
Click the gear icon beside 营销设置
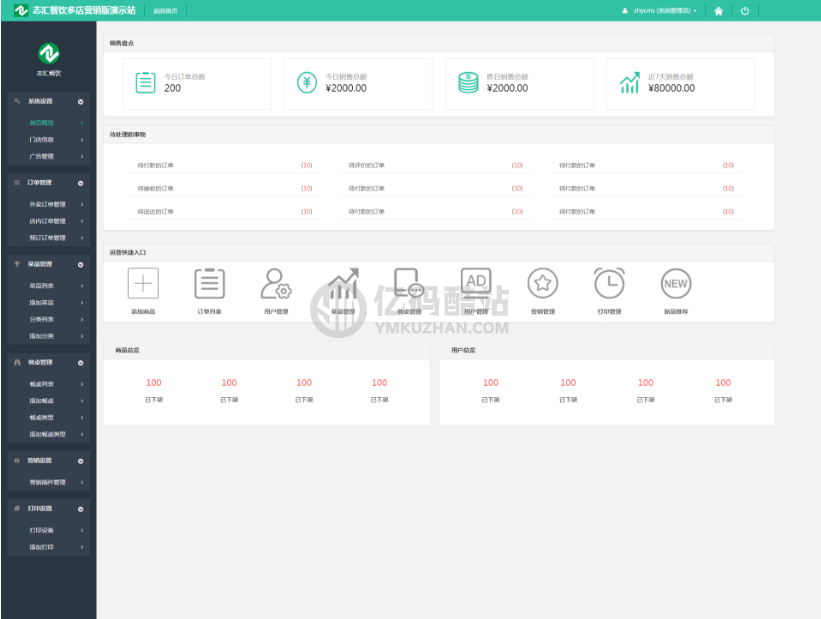(x=17, y=460)
